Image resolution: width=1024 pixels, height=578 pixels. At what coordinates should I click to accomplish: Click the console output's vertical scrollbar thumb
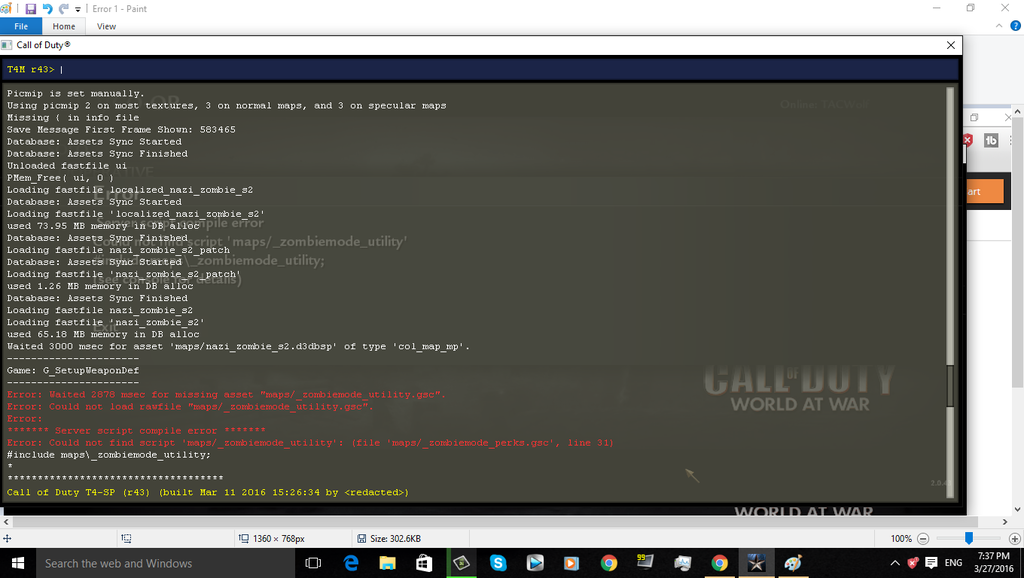tap(950, 385)
